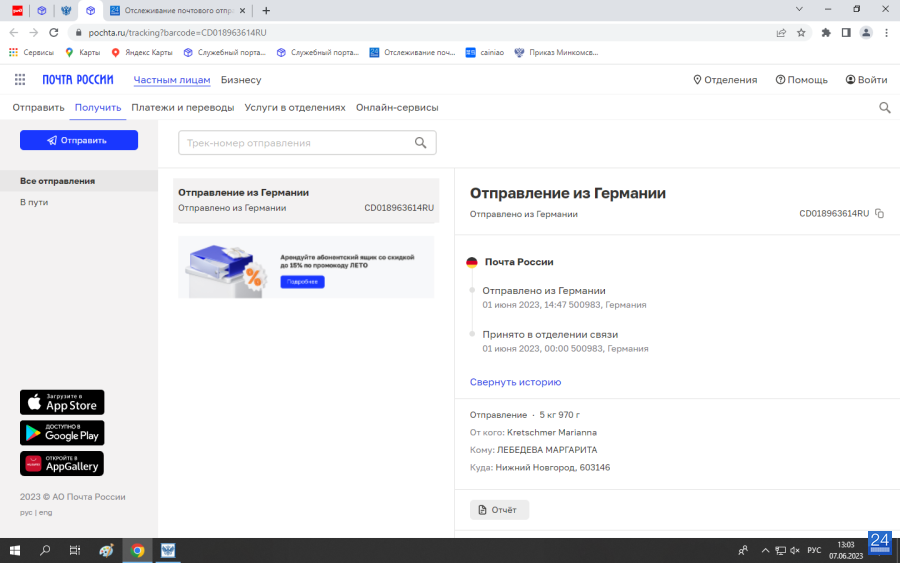900x563 pixels.
Task: Open Windows Start menu
Action: pyautogui.click(x=15, y=550)
